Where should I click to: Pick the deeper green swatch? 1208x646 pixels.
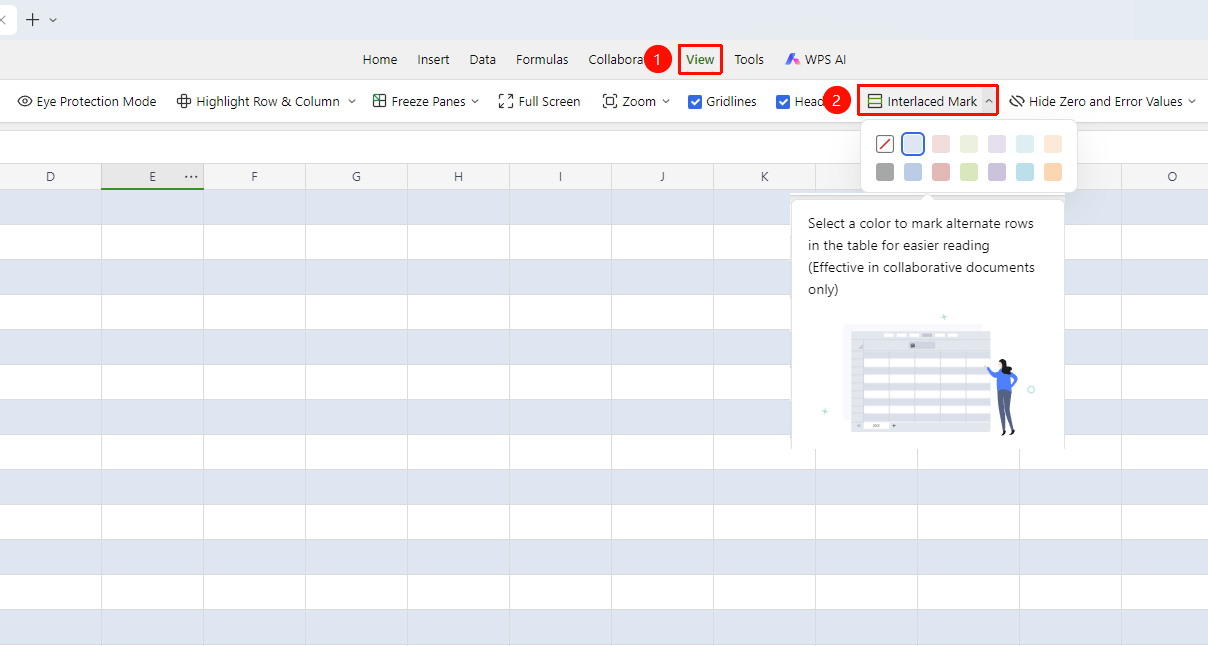pyautogui.click(x=969, y=172)
